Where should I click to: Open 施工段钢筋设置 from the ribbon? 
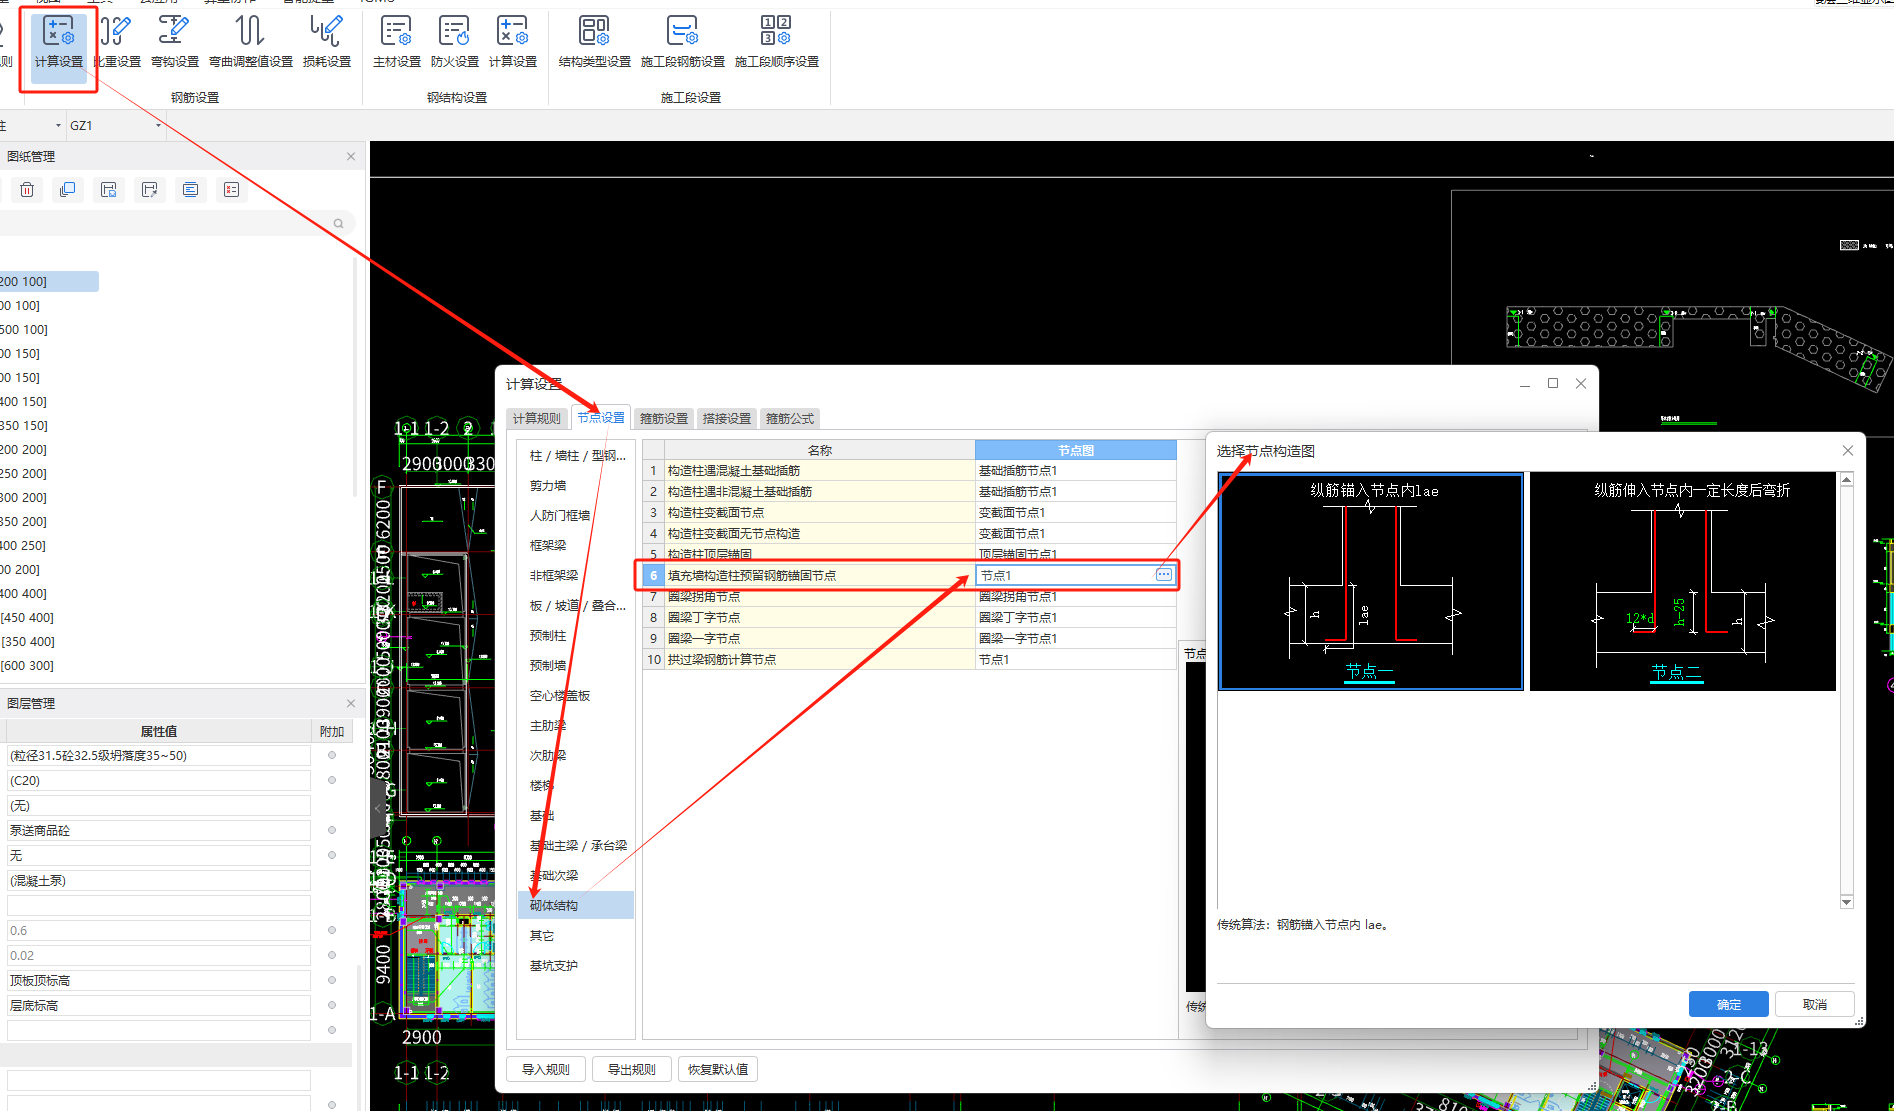click(x=683, y=42)
